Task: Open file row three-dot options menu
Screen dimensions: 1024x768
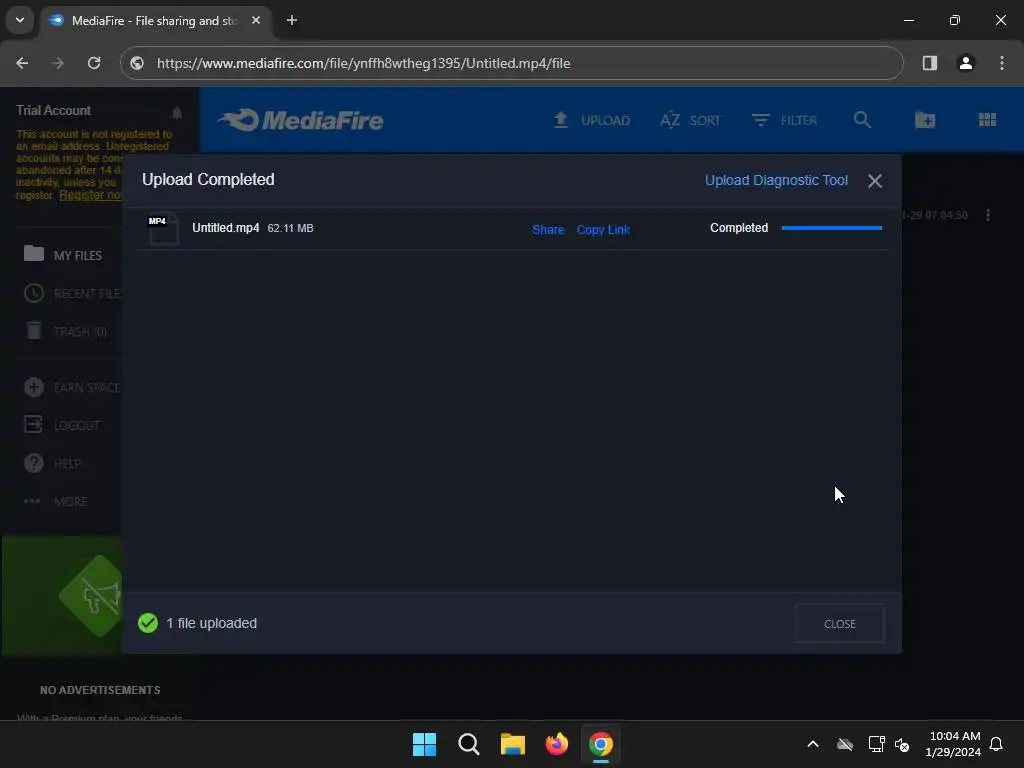Action: pyautogui.click(x=987, y=215)
